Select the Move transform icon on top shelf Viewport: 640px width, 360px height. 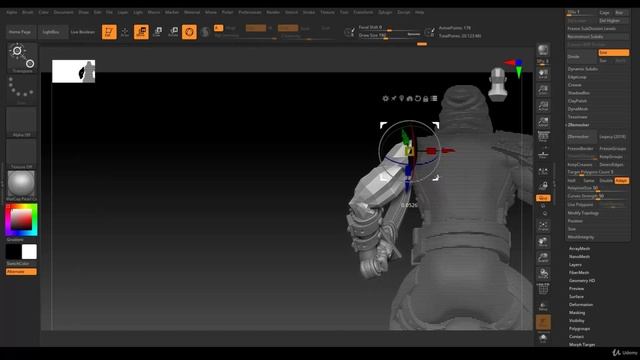141,32
